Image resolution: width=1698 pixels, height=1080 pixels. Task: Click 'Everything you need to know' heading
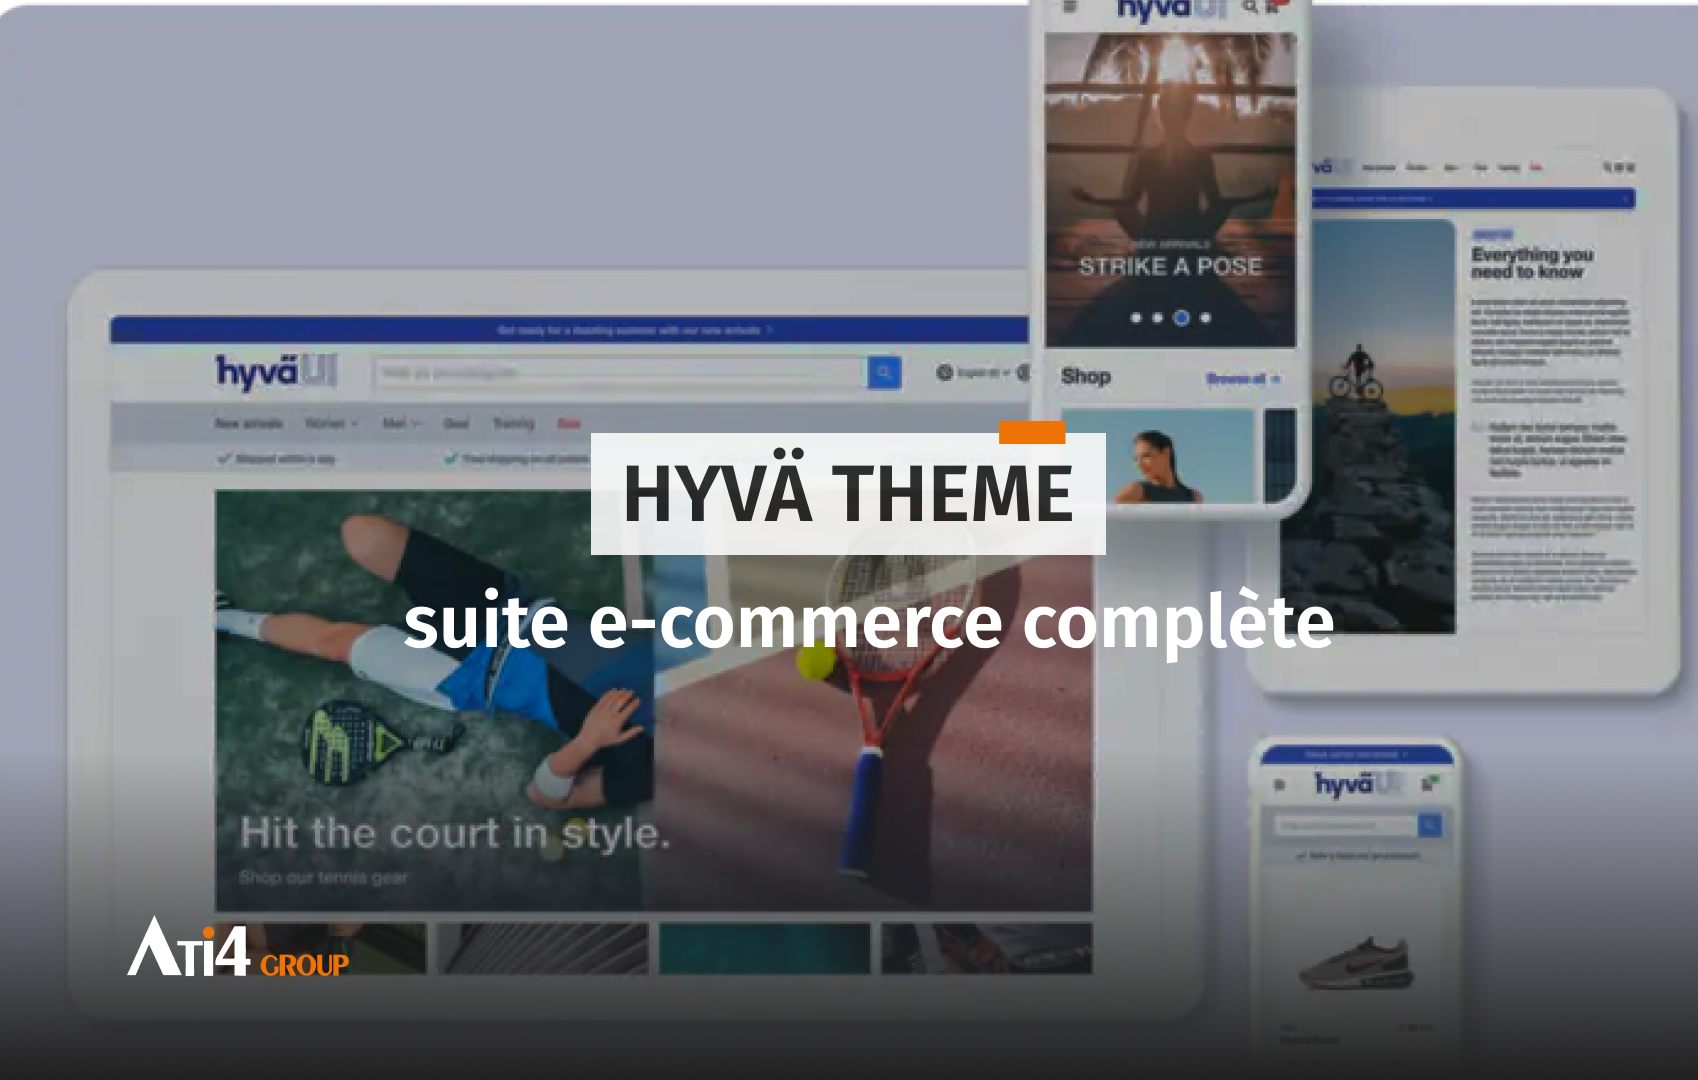tap(1532, 263)
